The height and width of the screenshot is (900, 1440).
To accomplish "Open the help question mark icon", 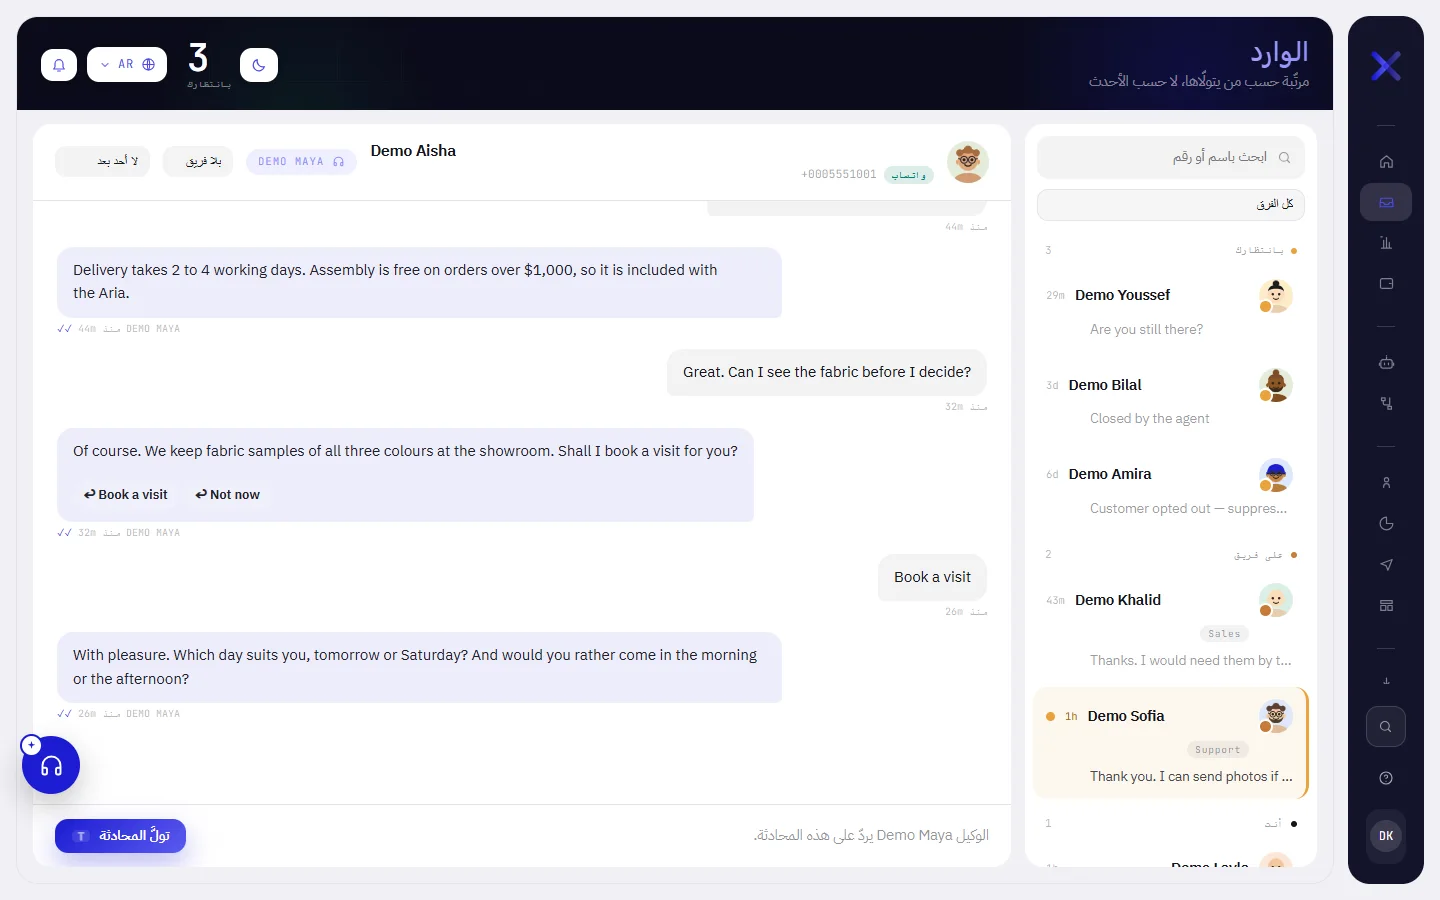I will [x=1386, y=778].
